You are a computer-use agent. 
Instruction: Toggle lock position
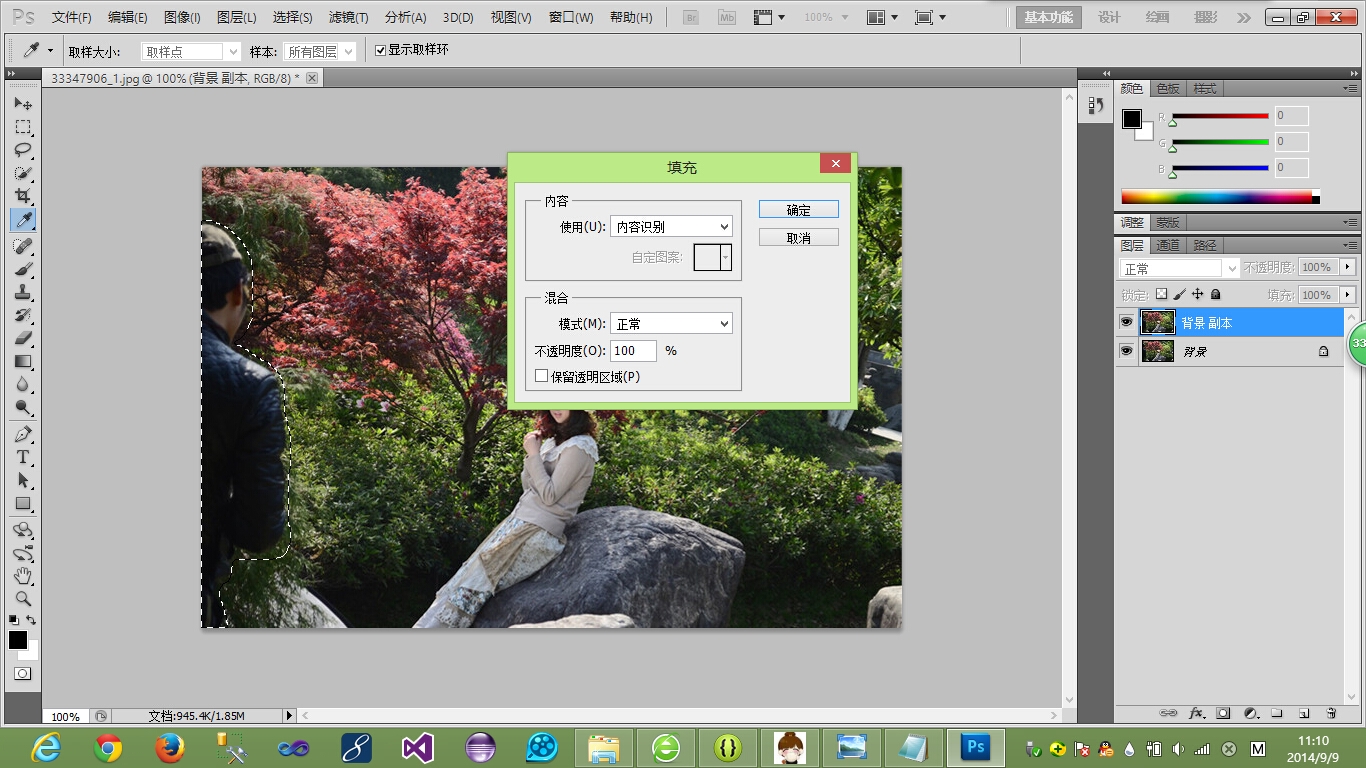(x=1198, y=295)
